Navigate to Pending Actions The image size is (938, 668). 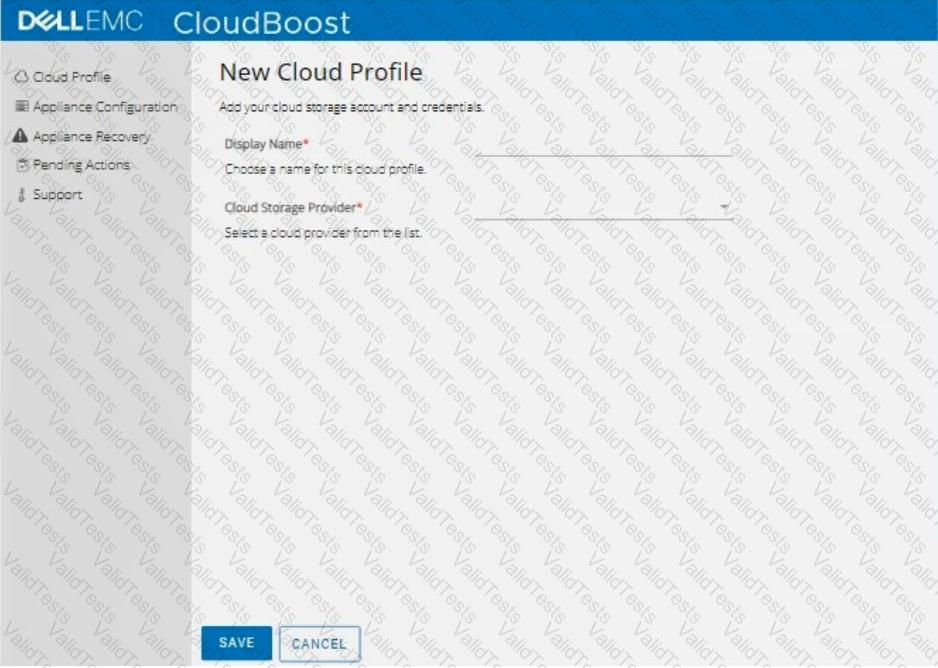click(x=81, y=165)
